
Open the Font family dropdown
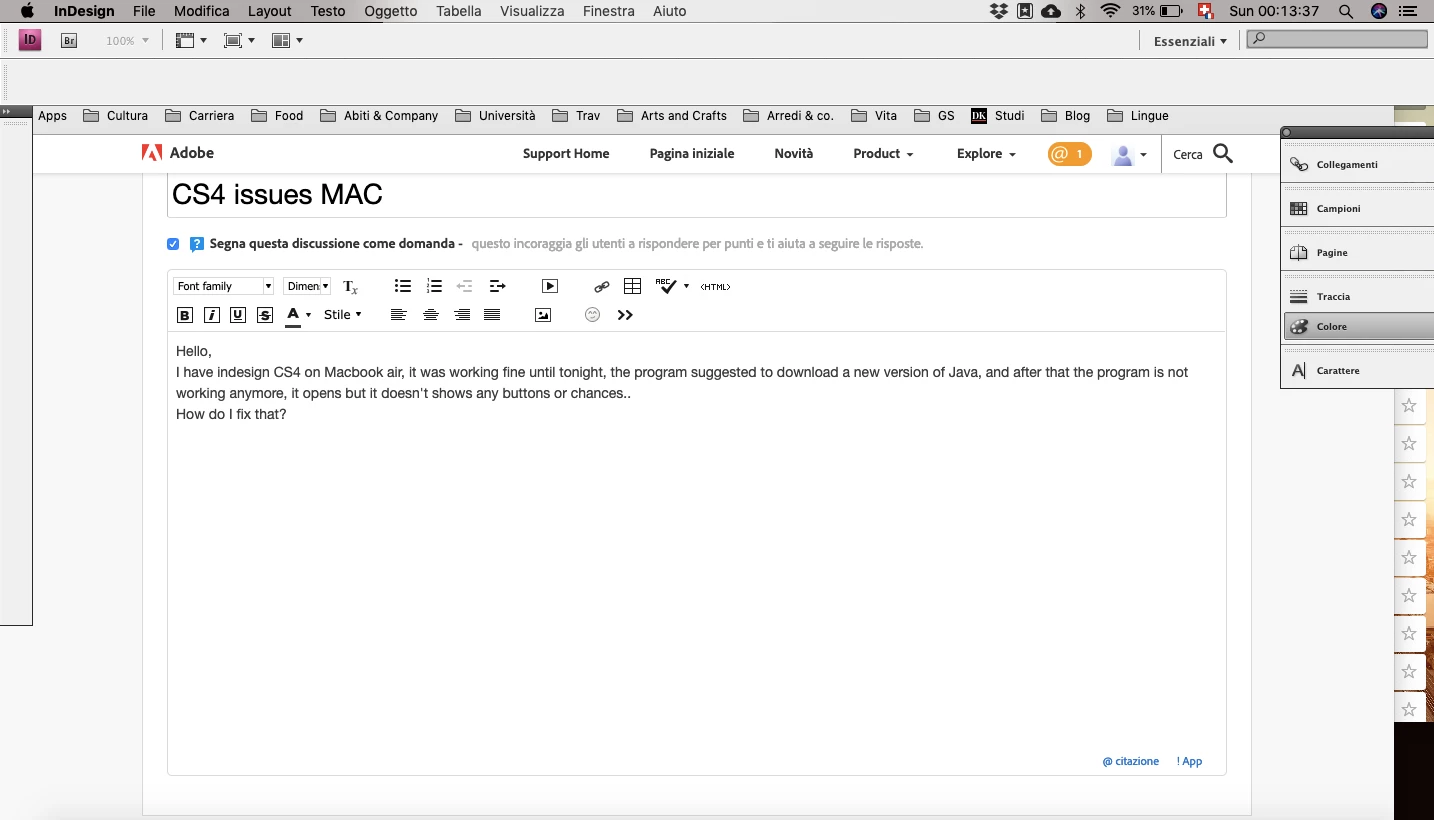(x=224, y=286)
